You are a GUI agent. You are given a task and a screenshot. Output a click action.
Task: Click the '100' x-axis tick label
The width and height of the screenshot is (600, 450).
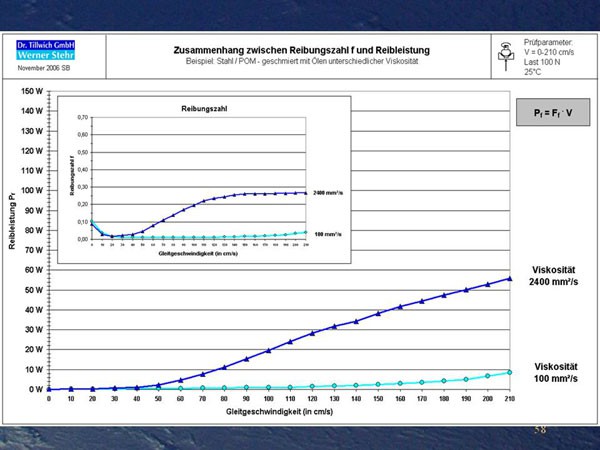pyautogui.click(x=268, y=399)
